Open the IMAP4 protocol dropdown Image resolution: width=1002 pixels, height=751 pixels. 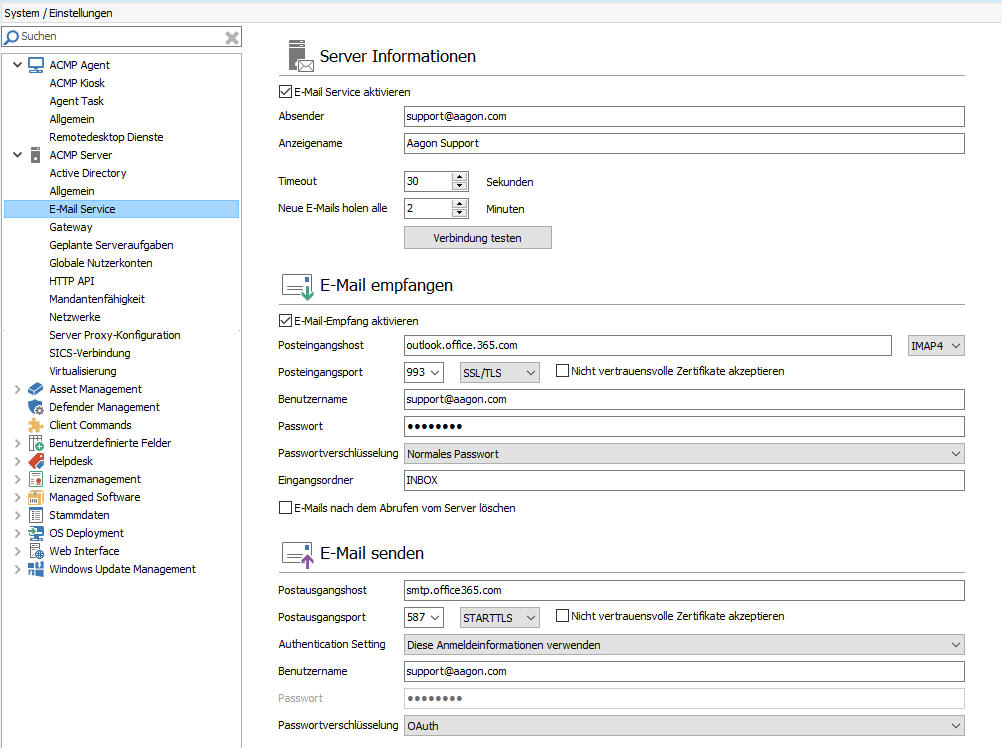[x=936, y=345]
